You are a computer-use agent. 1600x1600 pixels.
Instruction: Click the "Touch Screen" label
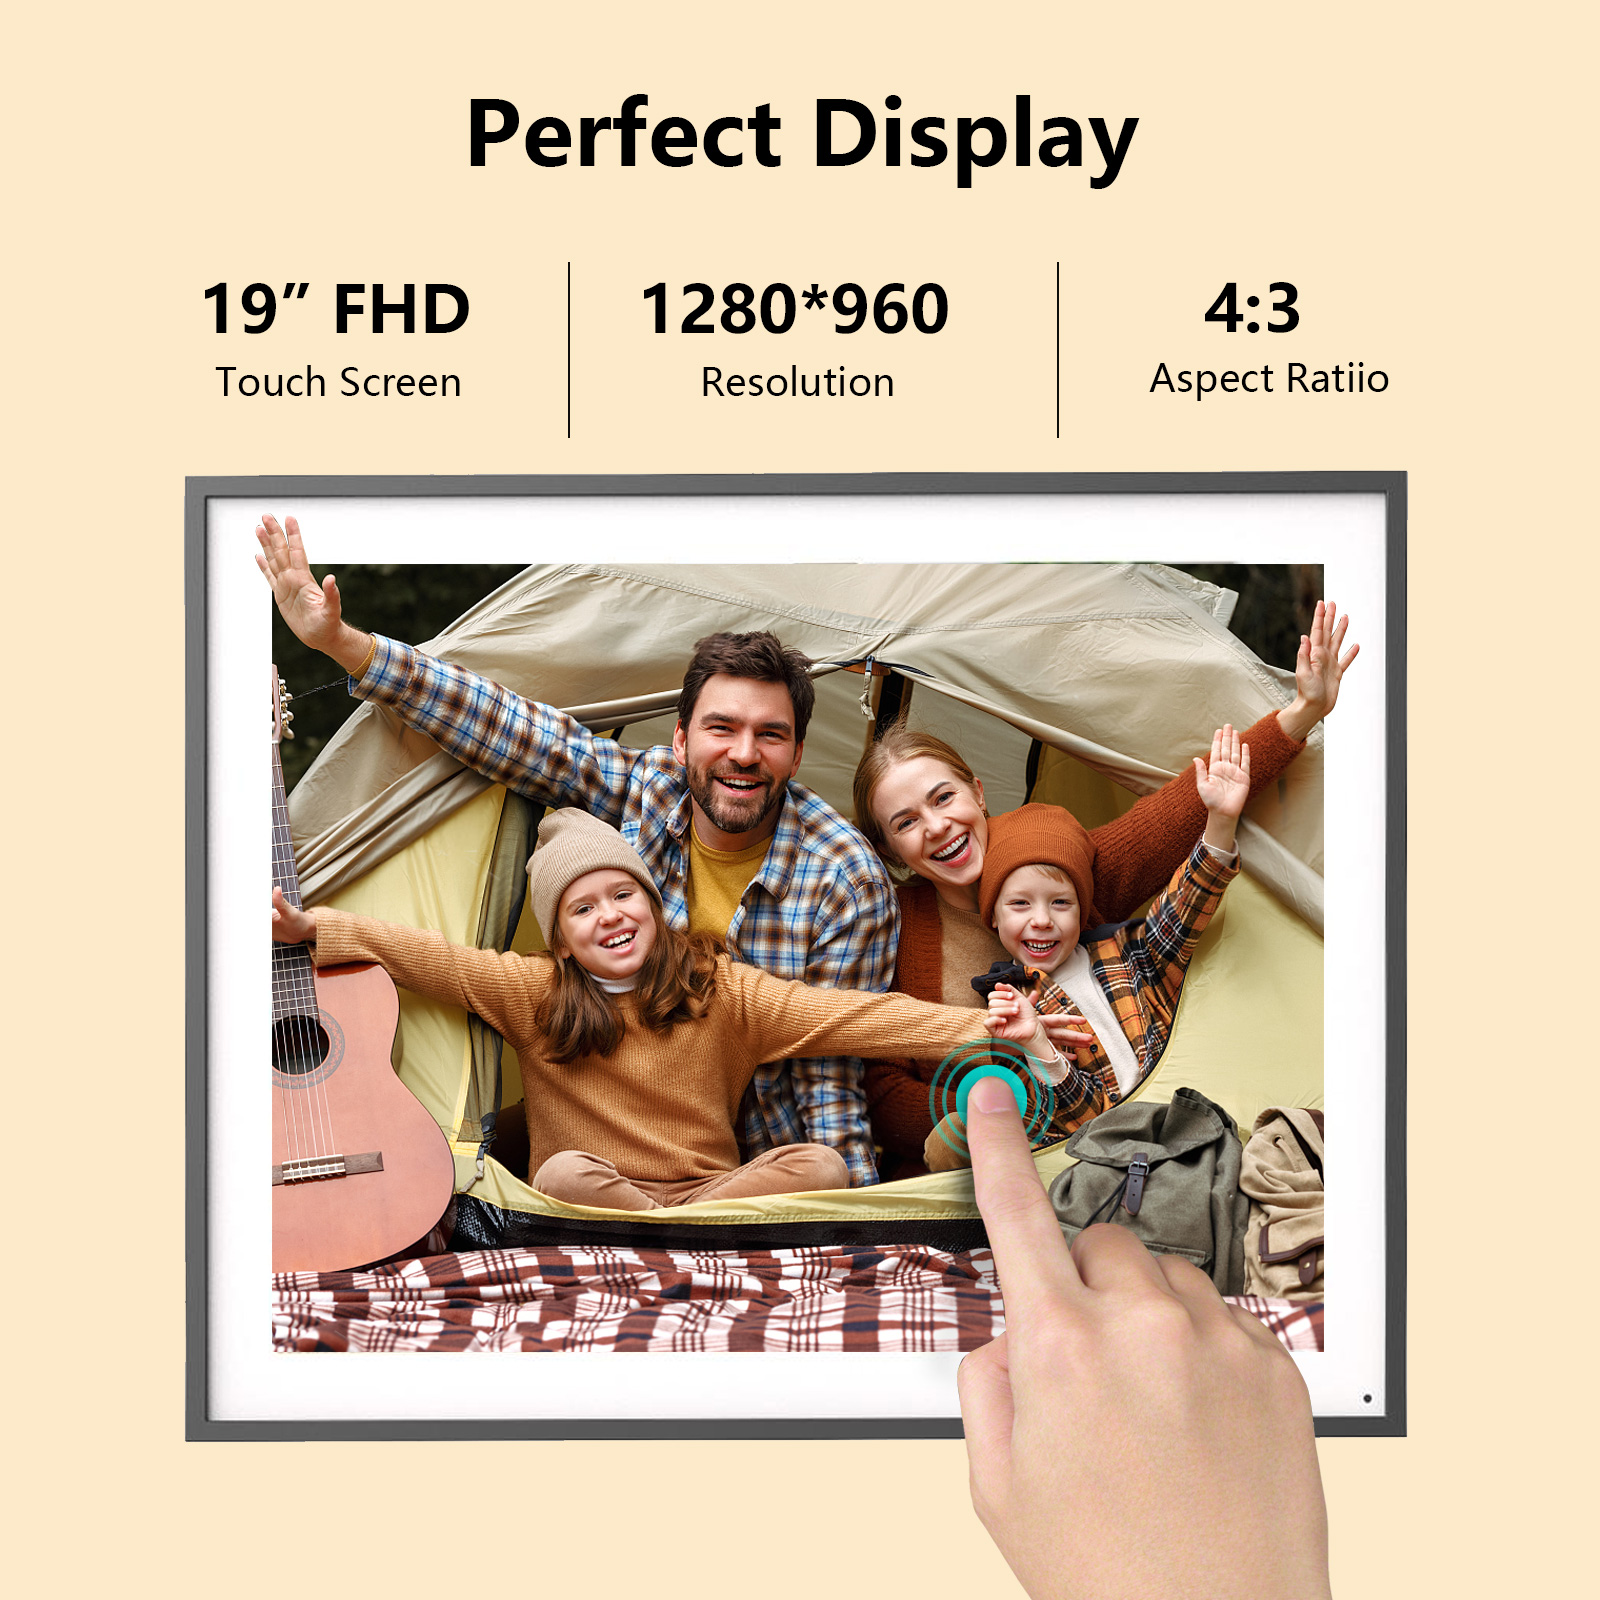338,382
